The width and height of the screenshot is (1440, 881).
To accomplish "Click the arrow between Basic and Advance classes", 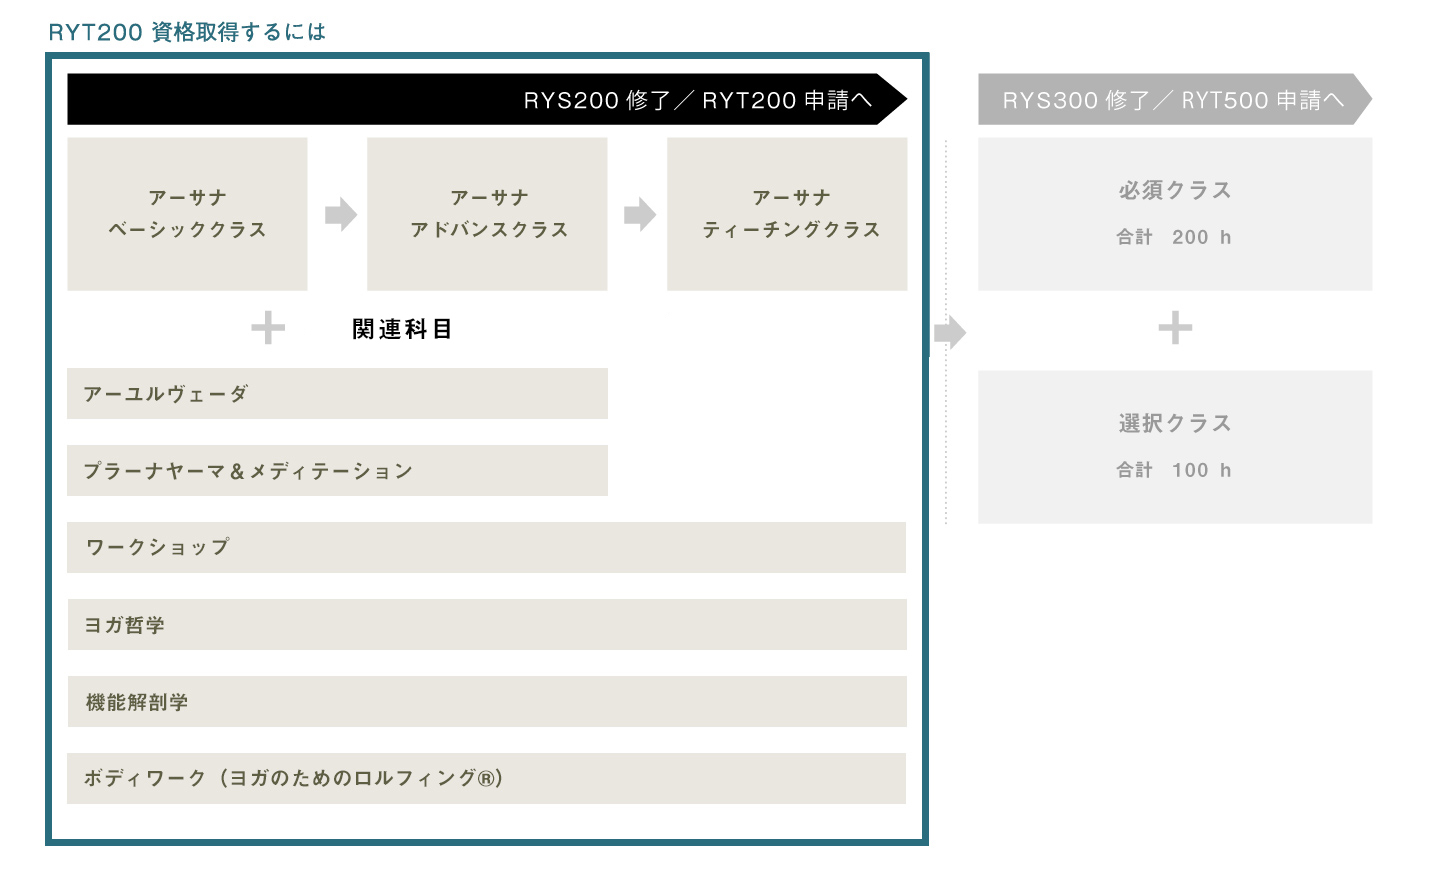I will point(341,214).
